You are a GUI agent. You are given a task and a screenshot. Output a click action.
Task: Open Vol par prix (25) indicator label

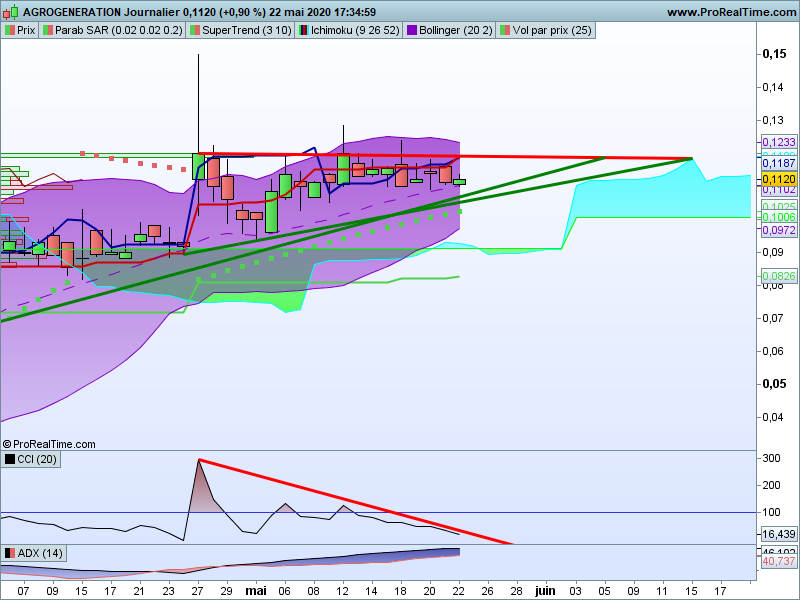[545, 30]
